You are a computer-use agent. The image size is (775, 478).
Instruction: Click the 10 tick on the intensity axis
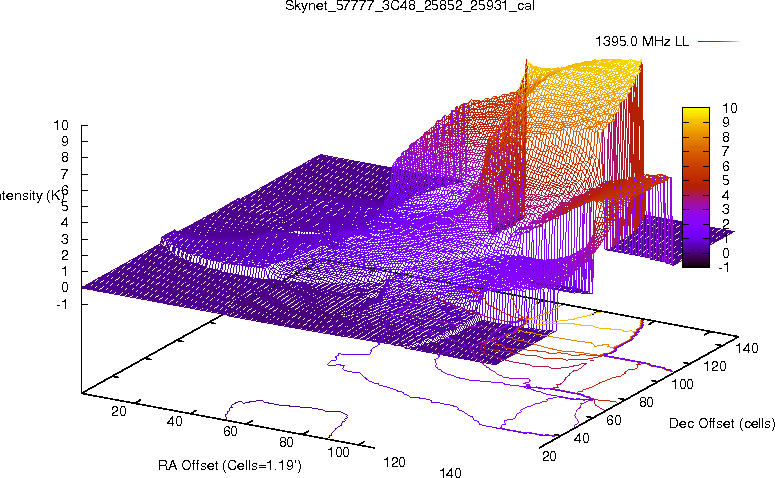pos(61,126)
